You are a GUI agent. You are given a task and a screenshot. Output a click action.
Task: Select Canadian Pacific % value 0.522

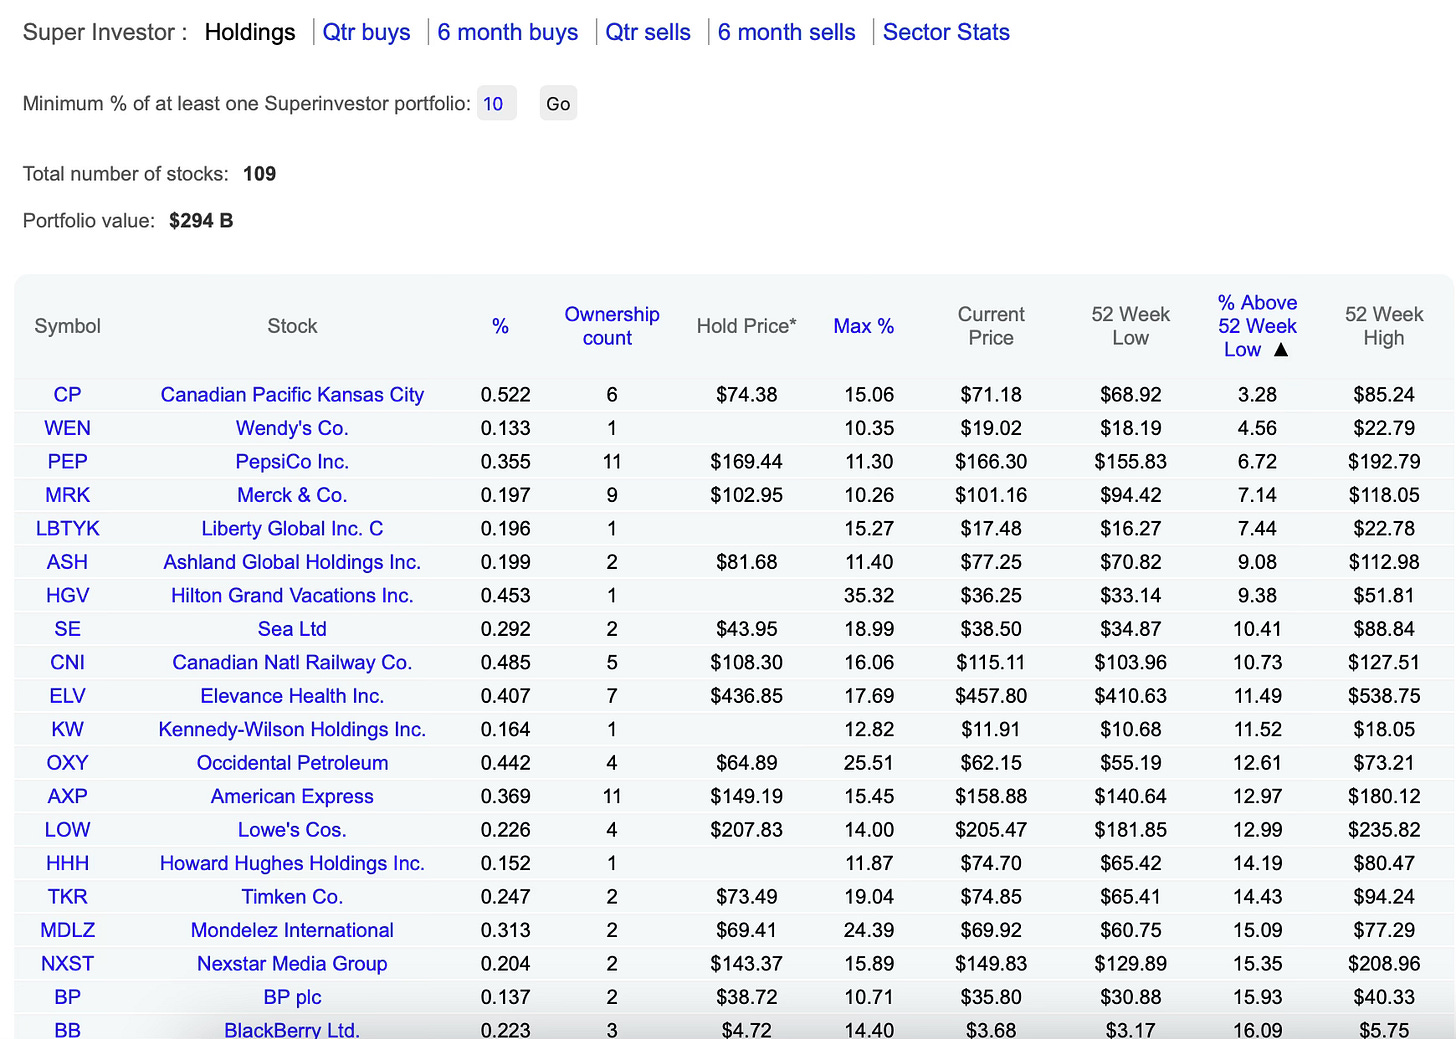[505, 394]
